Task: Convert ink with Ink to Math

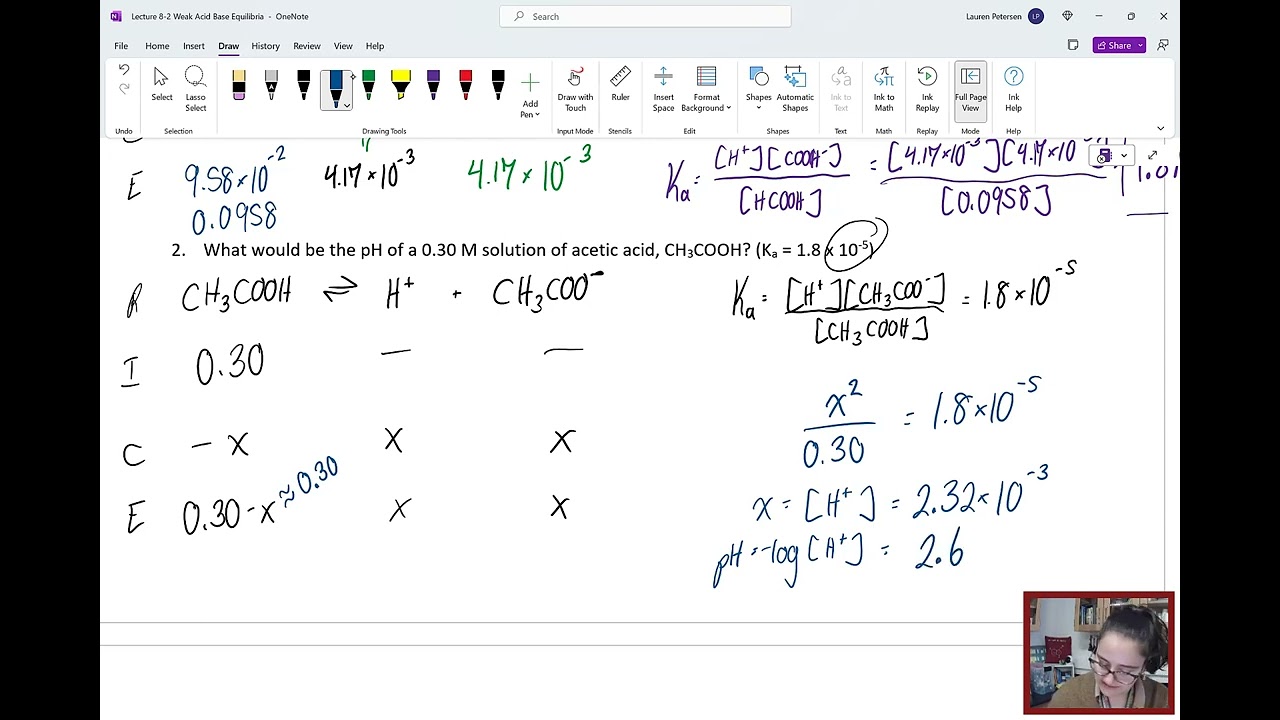Action: click(884, 90)
